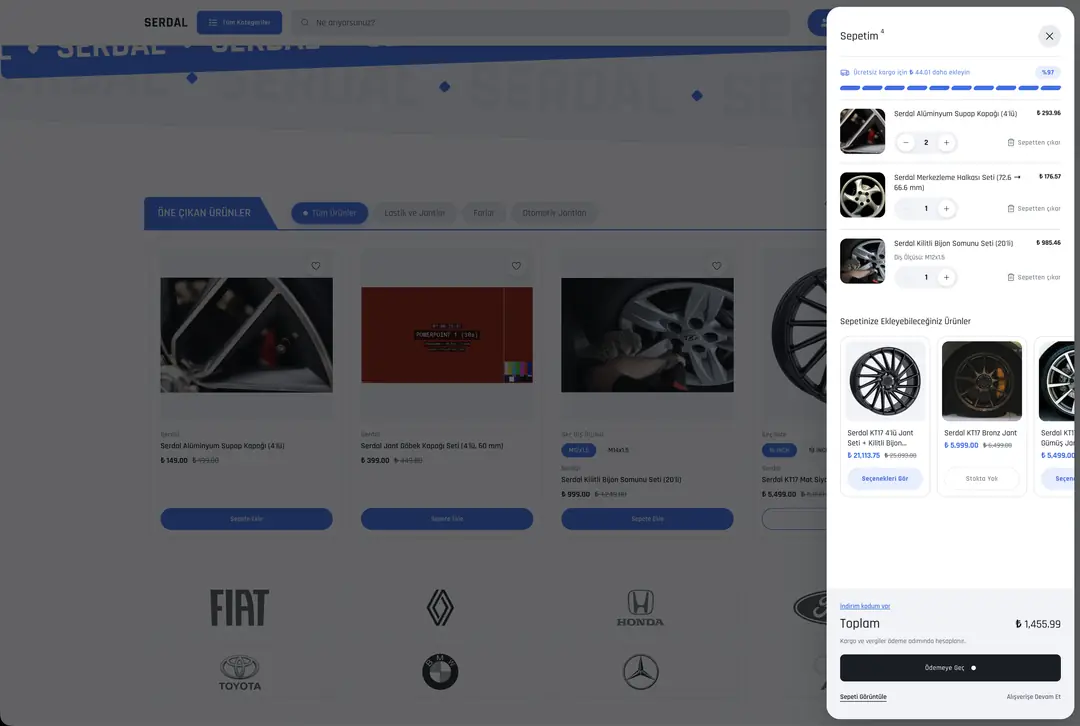This screenshot has width=1080, height=726.
Task: Close the Sepetim cart drawer
Action: [1049, 36]
